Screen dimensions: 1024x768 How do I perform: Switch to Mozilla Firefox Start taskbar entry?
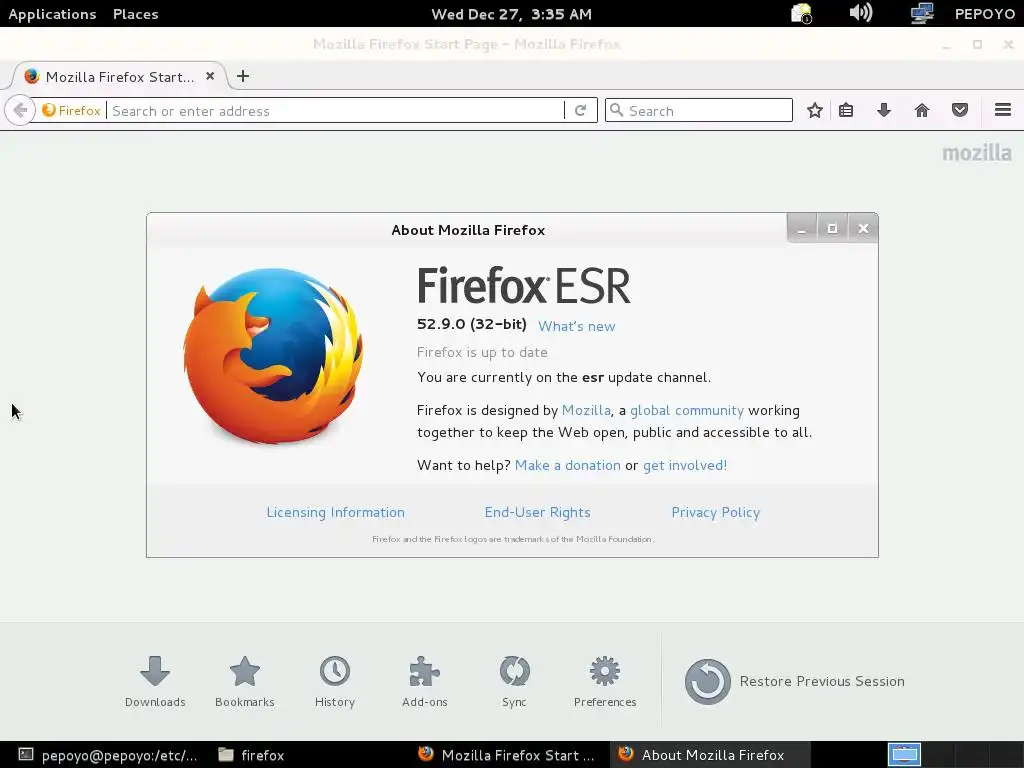pos(507,755)
